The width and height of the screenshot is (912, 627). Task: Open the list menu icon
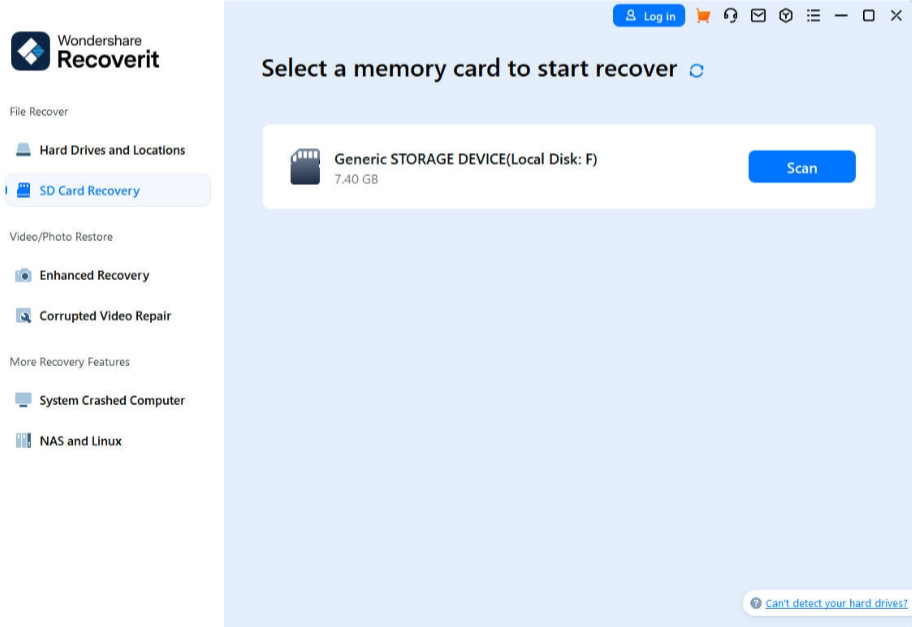coord(814,16)
